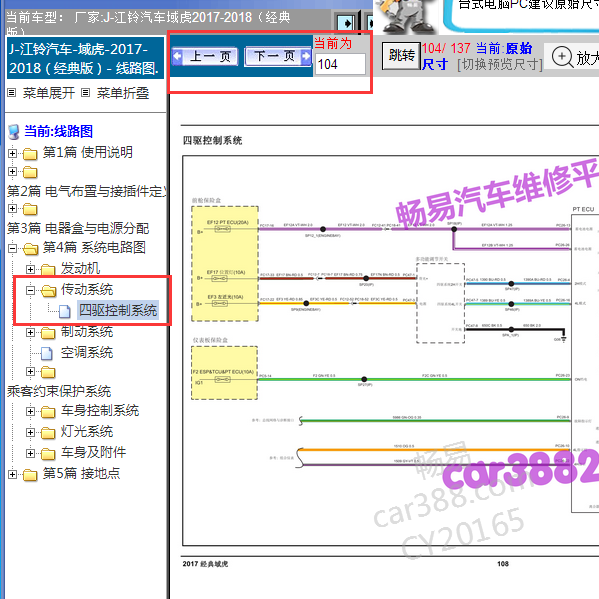599x599 pixels.
Task: Open 第5篇 接地点 tree item
Action: pyautogui.click(x=81, y=473)
